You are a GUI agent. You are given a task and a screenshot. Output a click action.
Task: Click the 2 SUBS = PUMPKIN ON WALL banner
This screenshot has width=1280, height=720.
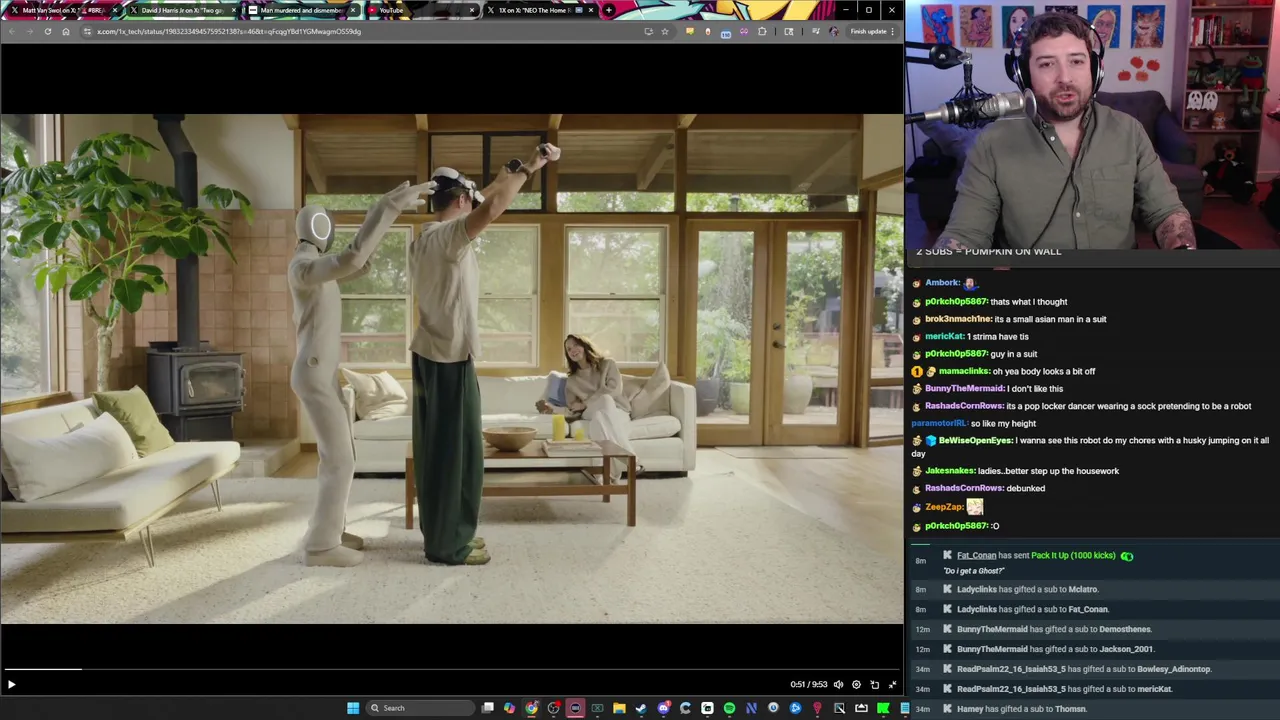tap(988, 251)
